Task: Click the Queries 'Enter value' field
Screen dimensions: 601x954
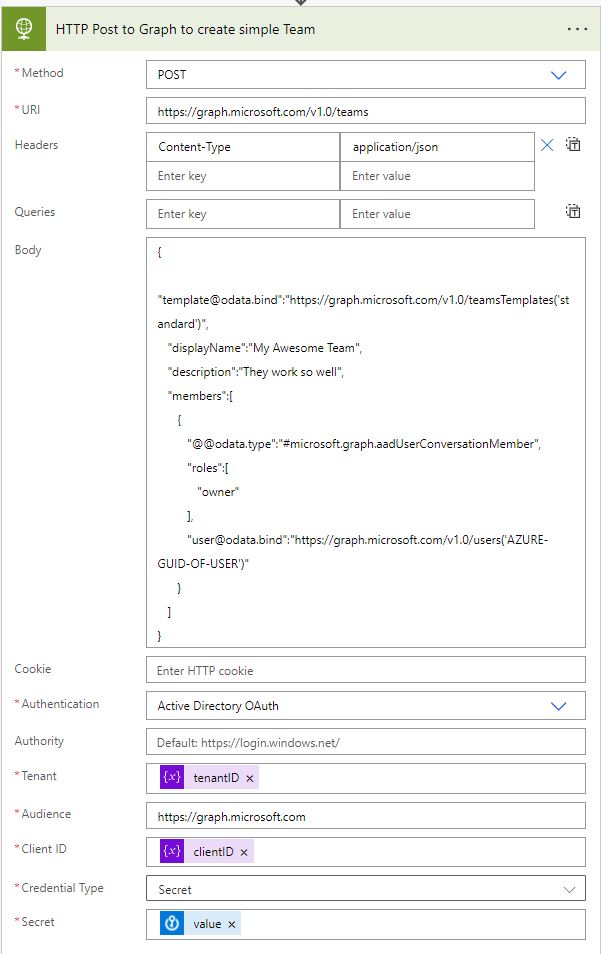Action: (x=436, y=214)
